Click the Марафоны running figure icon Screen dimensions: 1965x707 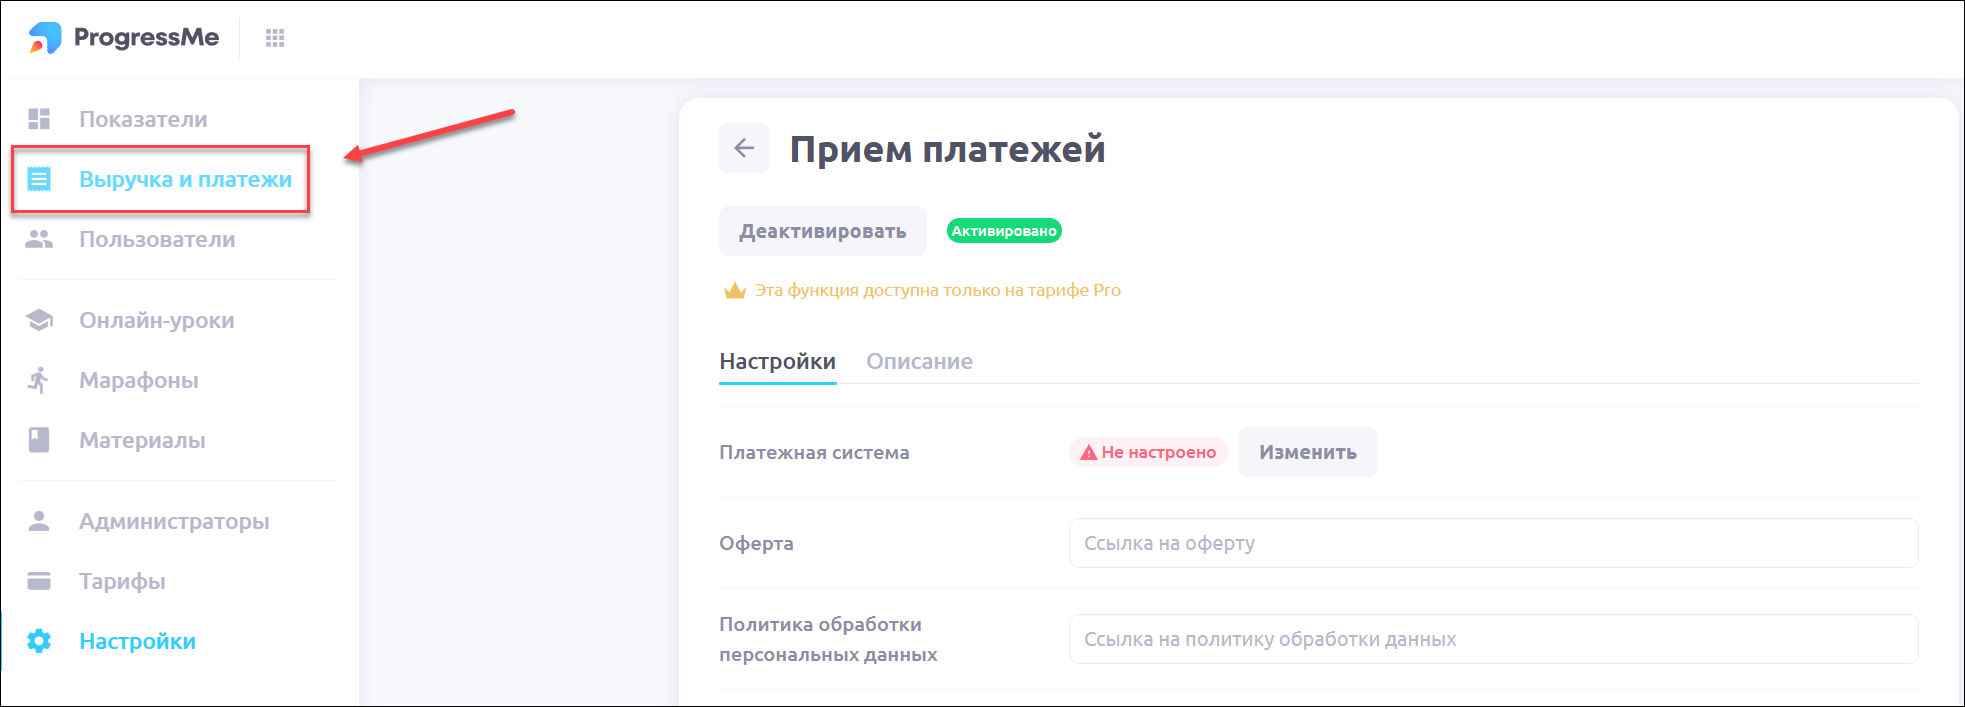tap(39, 380)
